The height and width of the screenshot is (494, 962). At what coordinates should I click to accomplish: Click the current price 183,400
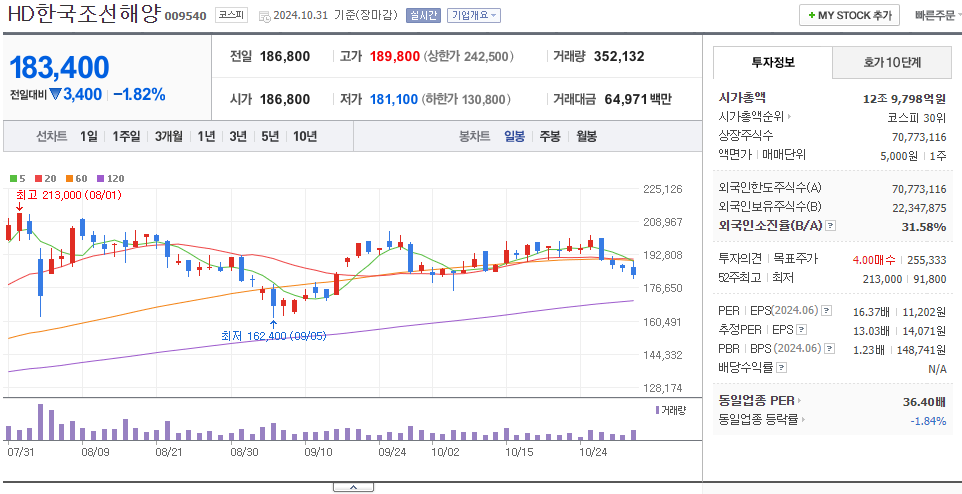point(60,68)
